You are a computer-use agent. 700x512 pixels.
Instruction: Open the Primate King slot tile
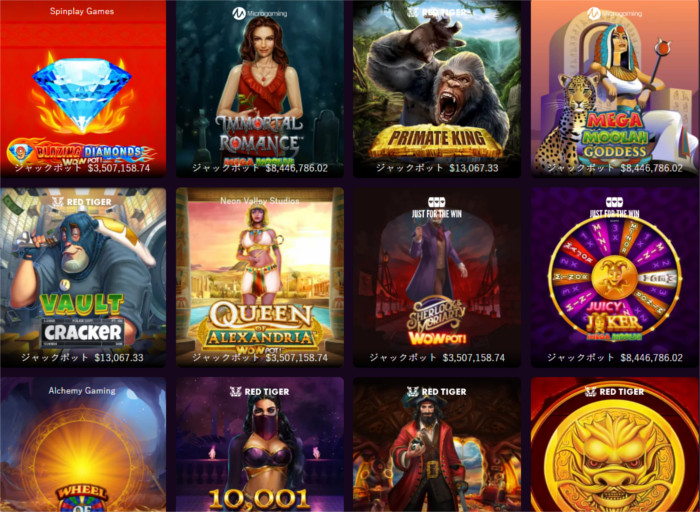tap(437, 88)
